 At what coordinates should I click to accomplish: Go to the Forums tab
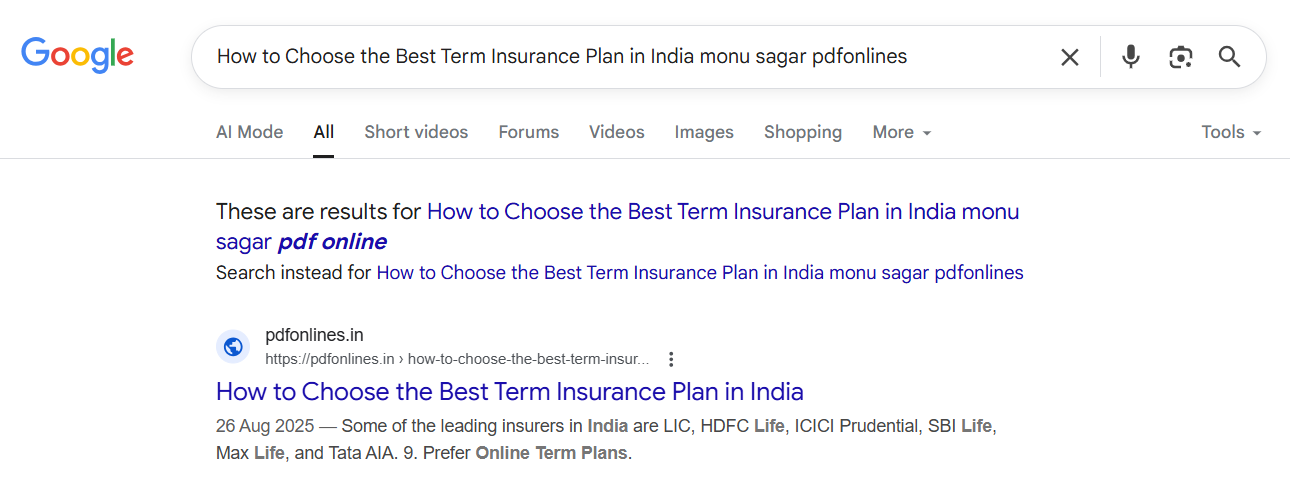click(x=528, y=132)
